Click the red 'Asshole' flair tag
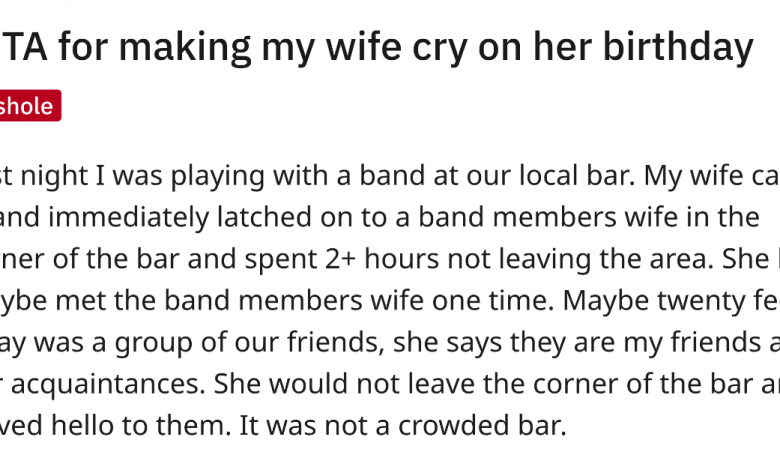 (28, 106)
